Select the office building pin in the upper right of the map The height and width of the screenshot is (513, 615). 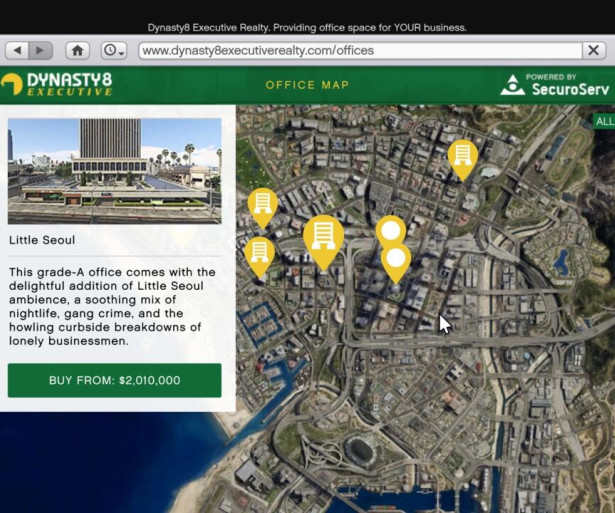click(x=463, y=158)
